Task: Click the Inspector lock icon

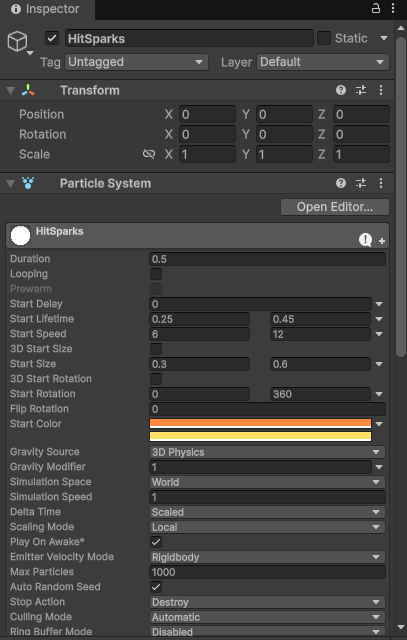Action: tap(376, 8)
